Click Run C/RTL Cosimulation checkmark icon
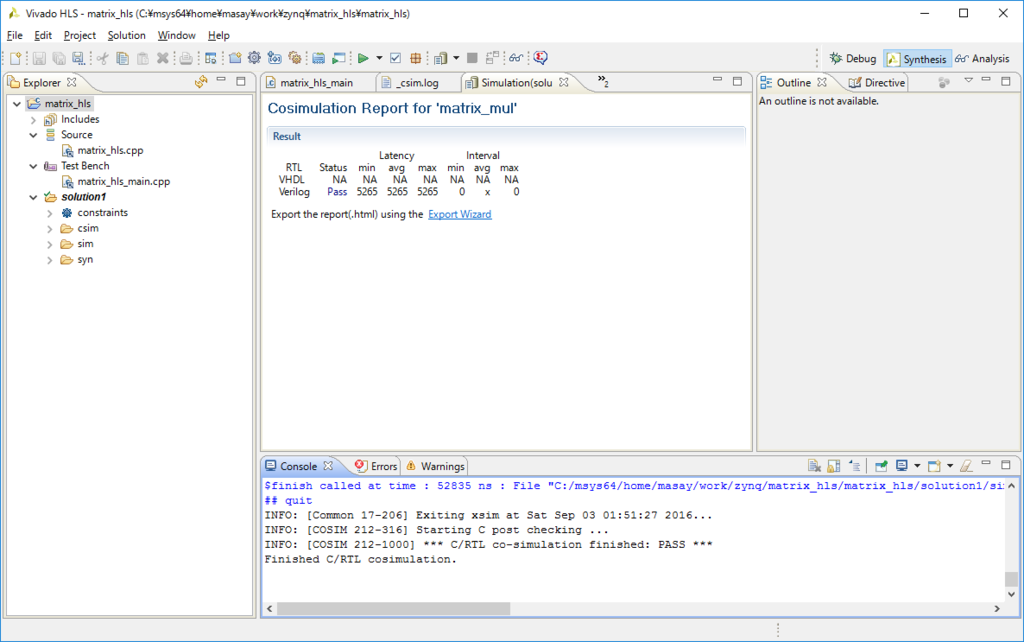 [x=395, y=58]
